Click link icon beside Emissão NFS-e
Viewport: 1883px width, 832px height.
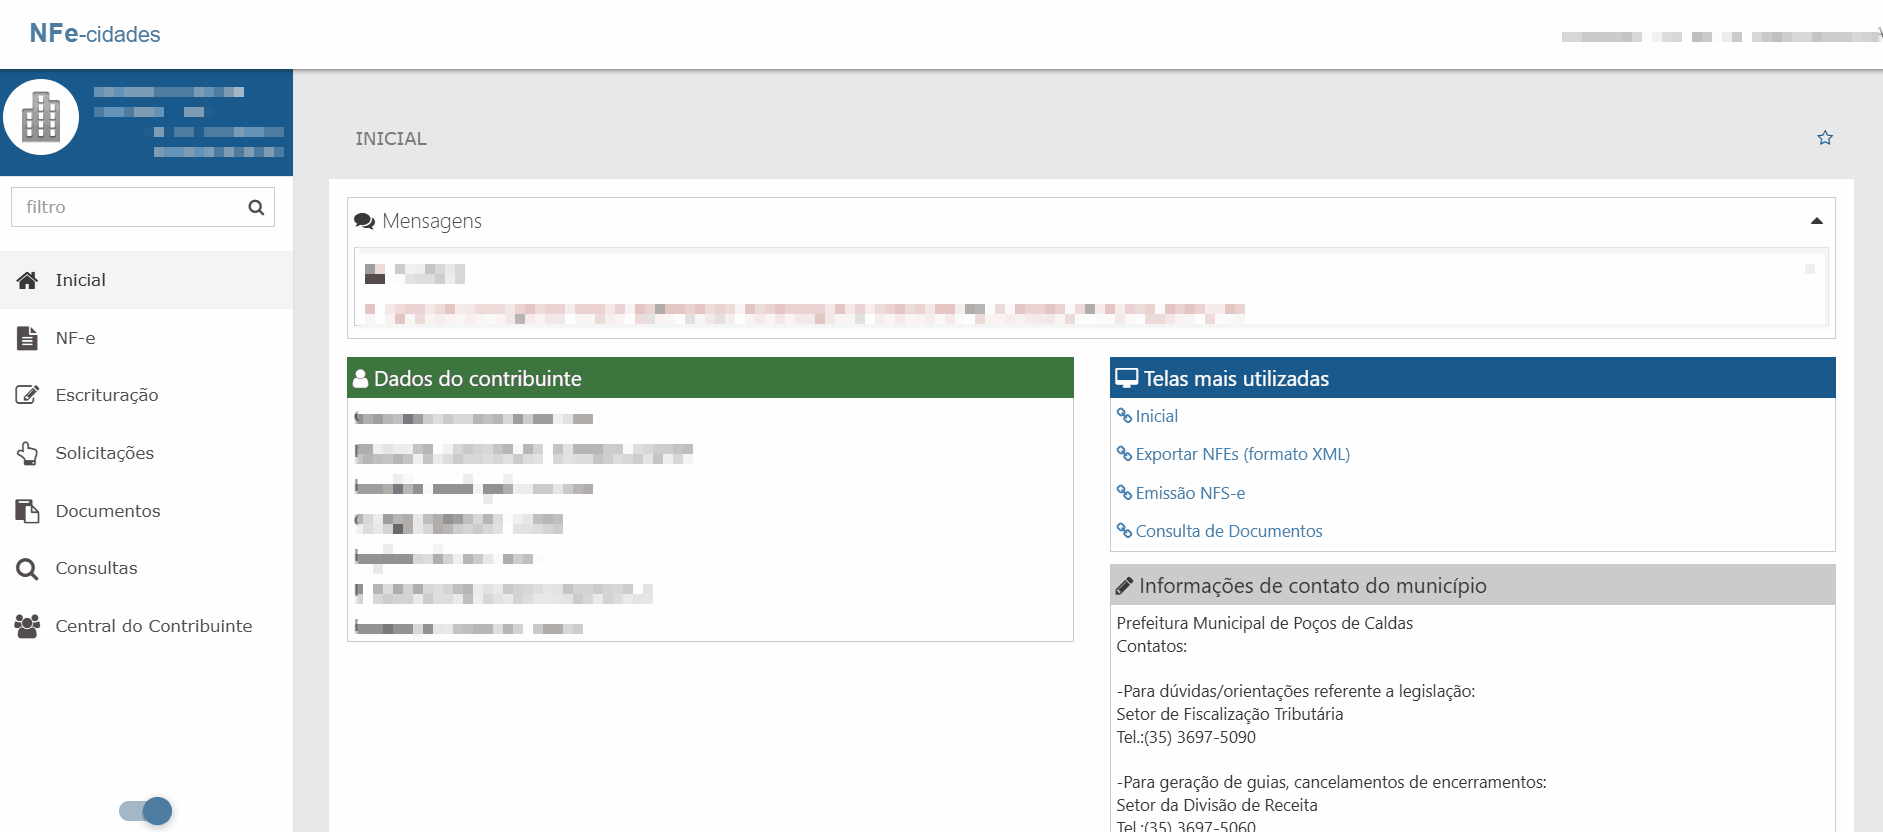click(1125, 493)
